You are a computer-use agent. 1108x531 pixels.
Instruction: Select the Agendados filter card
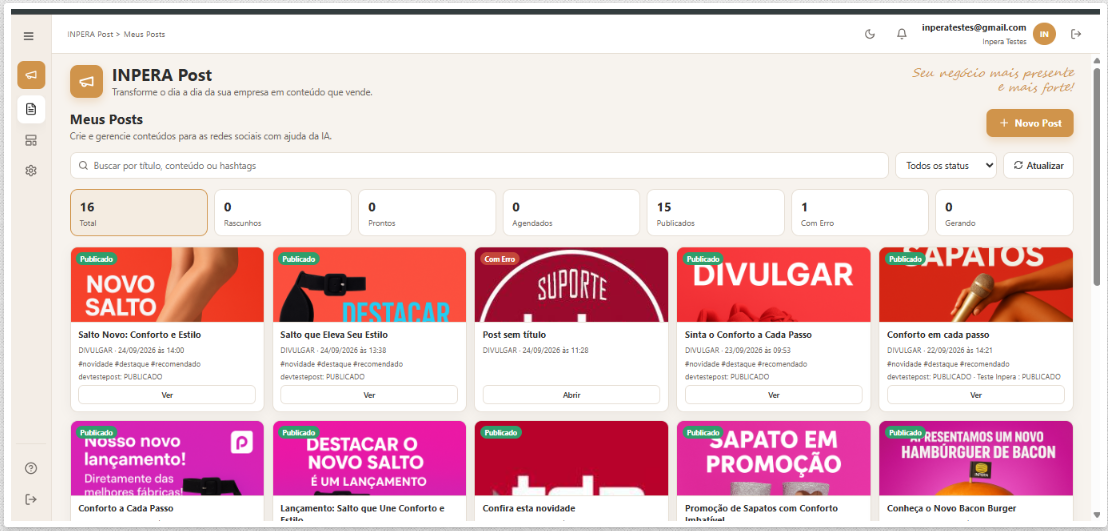coord(571,213)
